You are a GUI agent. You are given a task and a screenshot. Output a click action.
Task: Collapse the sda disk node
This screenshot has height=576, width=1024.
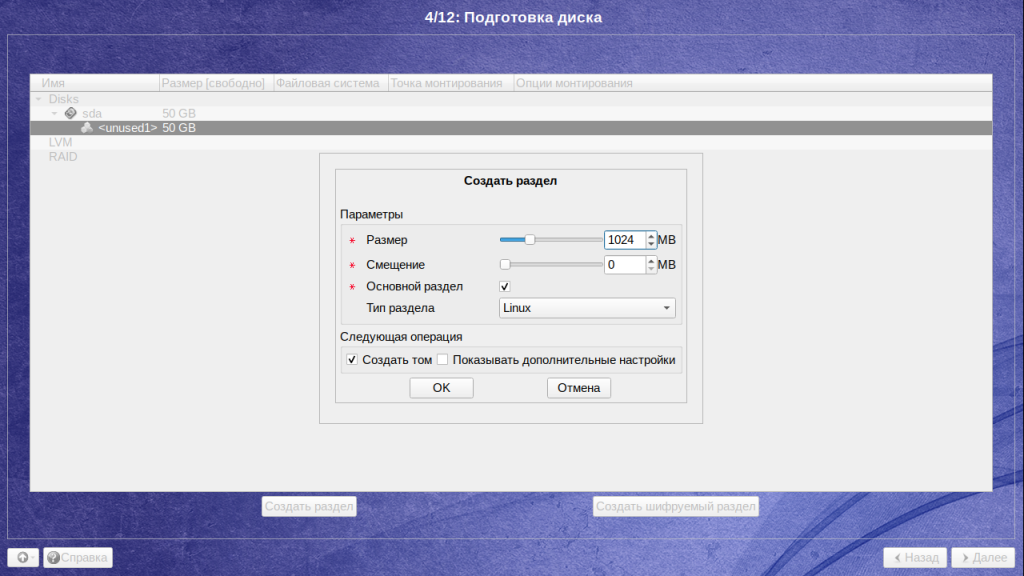click(x=54, y=113)
